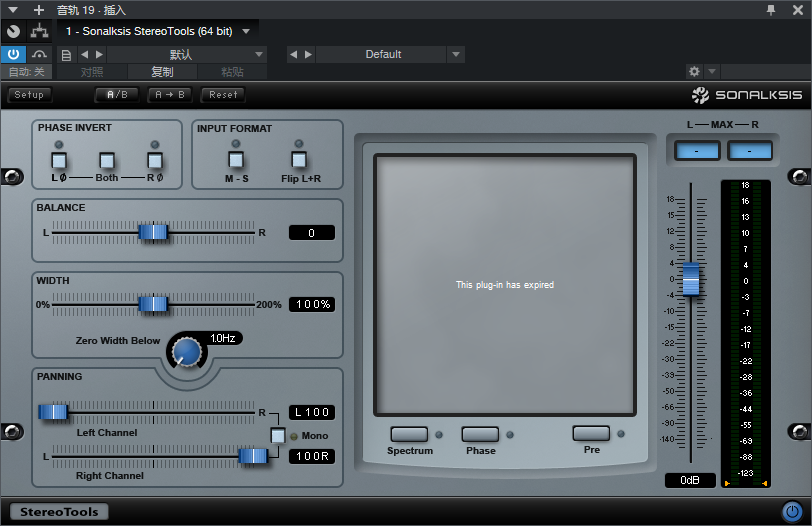Expand the Sonalksis StereoTools plugin selector
The image size is (812, 526).
point(246,32)
